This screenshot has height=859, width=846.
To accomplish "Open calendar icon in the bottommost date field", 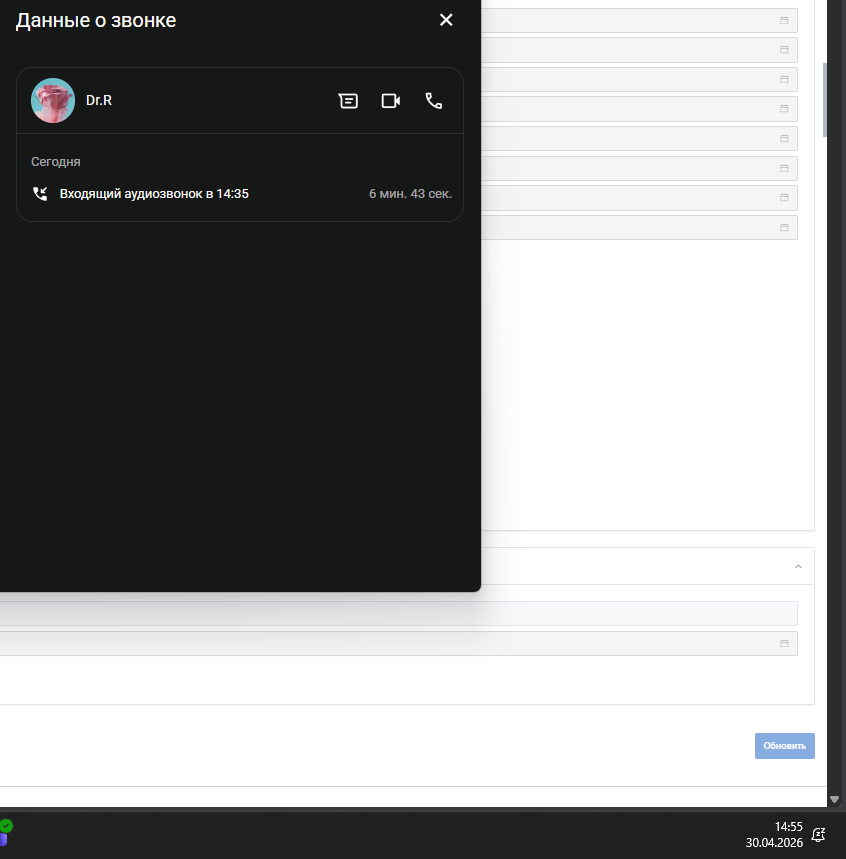I will [x=784, y=643].
